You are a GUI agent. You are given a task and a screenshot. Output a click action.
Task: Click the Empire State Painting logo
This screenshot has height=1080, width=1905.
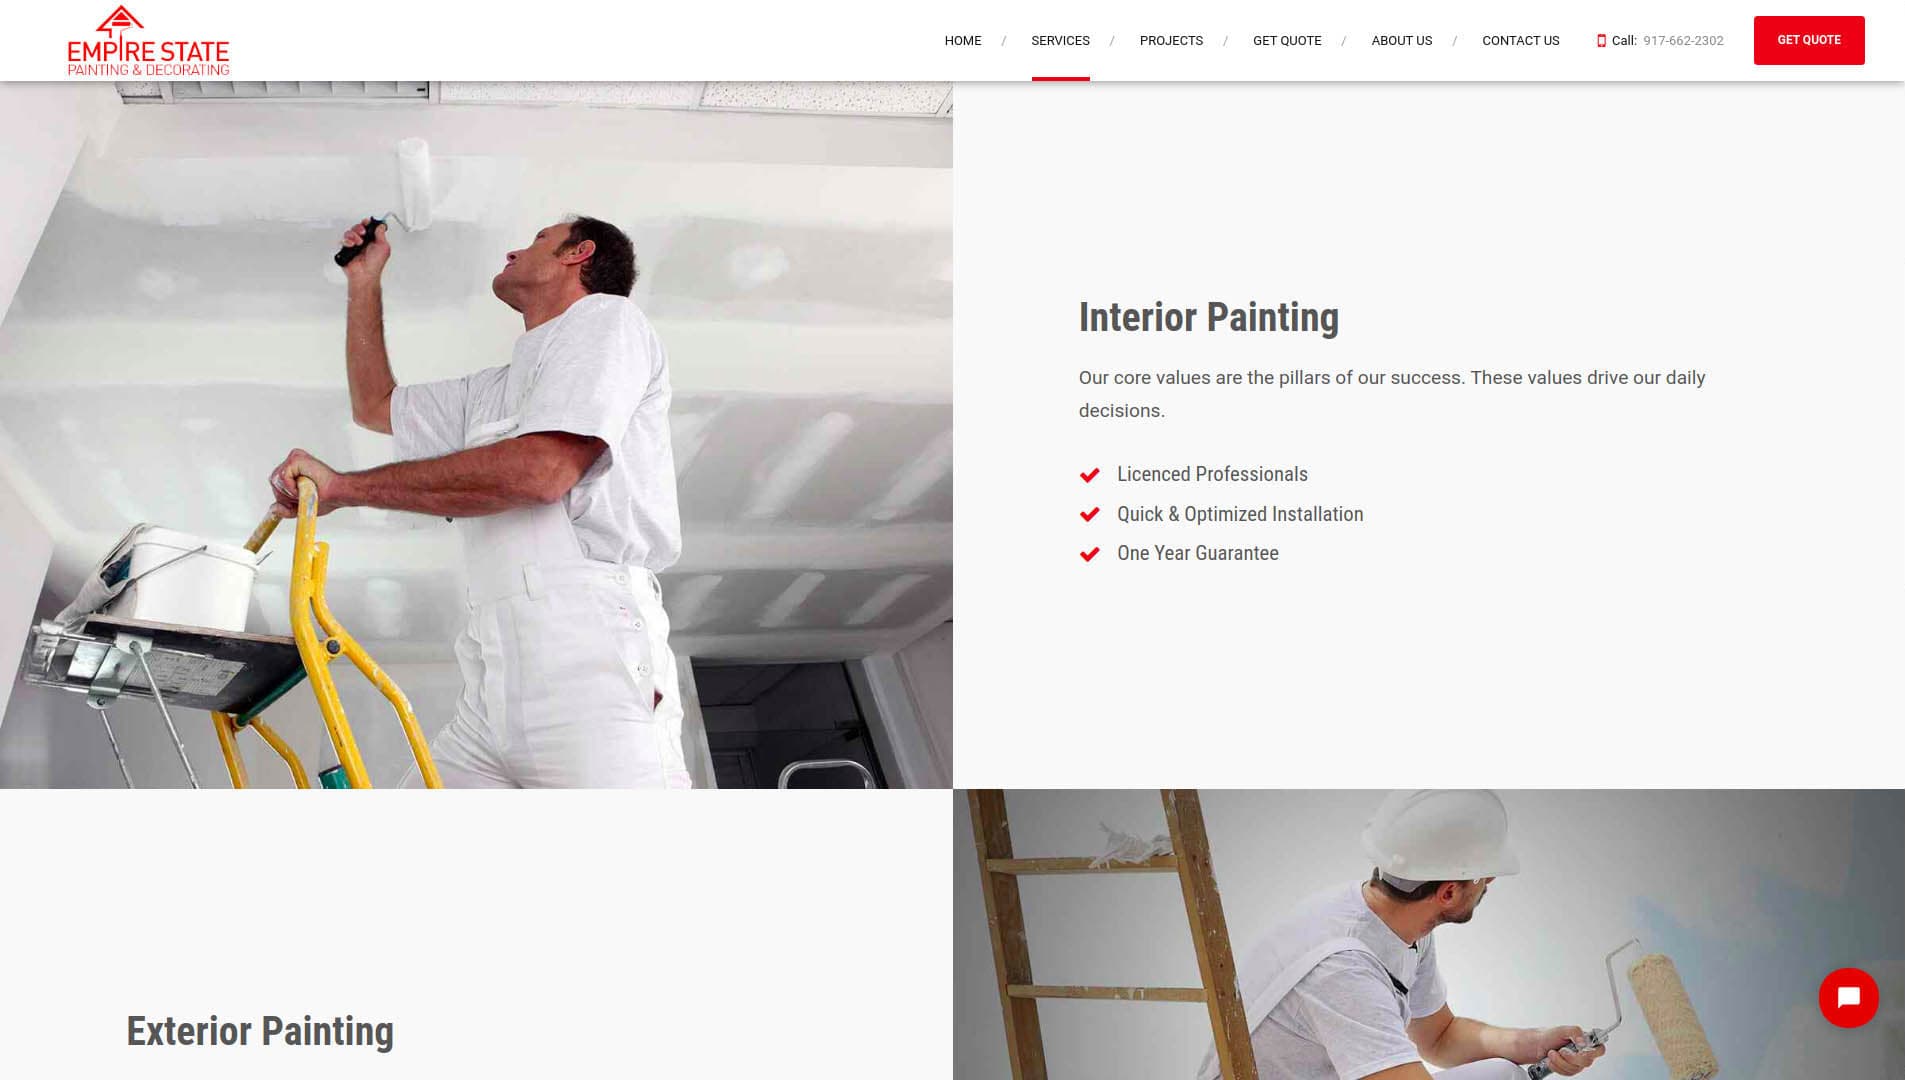click(x=148, y=41)
